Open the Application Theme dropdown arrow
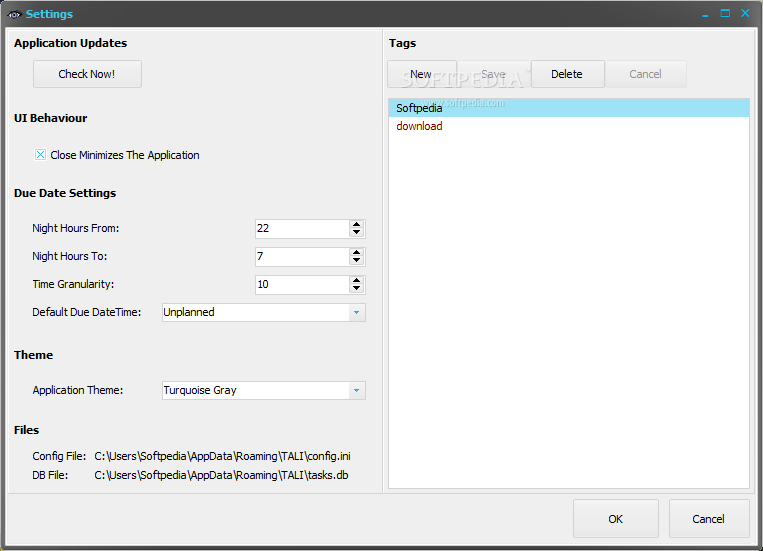Image resolution: width=763 pixels, height=551 pixels. [x=357, y=390]
